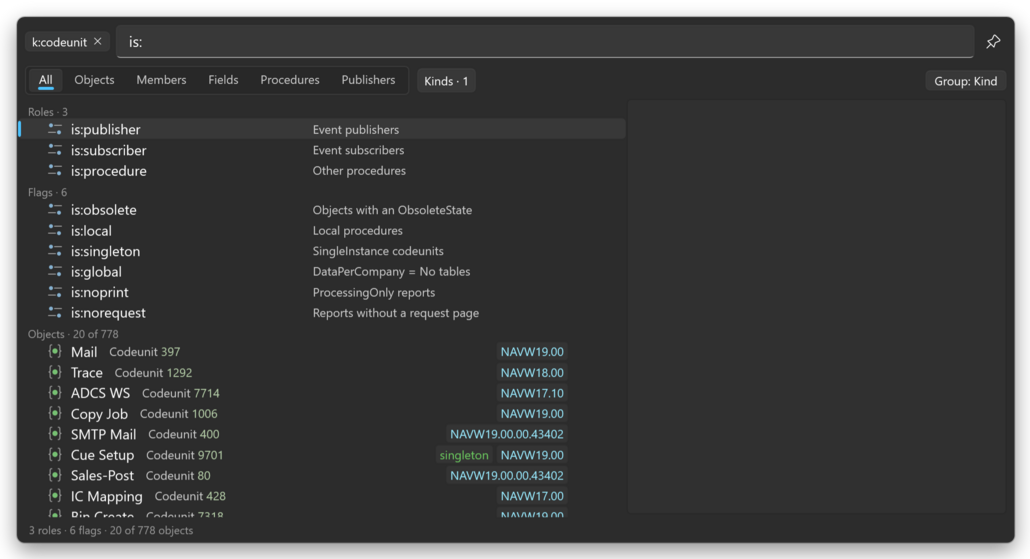Open the Cue Setup codeunit 9701 result
This screenshot has width=1030, height=559.
point(323,455)
